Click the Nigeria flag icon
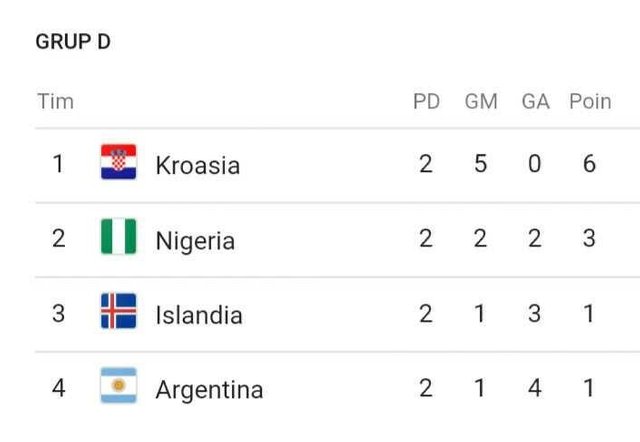The height and width of the screenshot is (442, 640). click(119, 238)
